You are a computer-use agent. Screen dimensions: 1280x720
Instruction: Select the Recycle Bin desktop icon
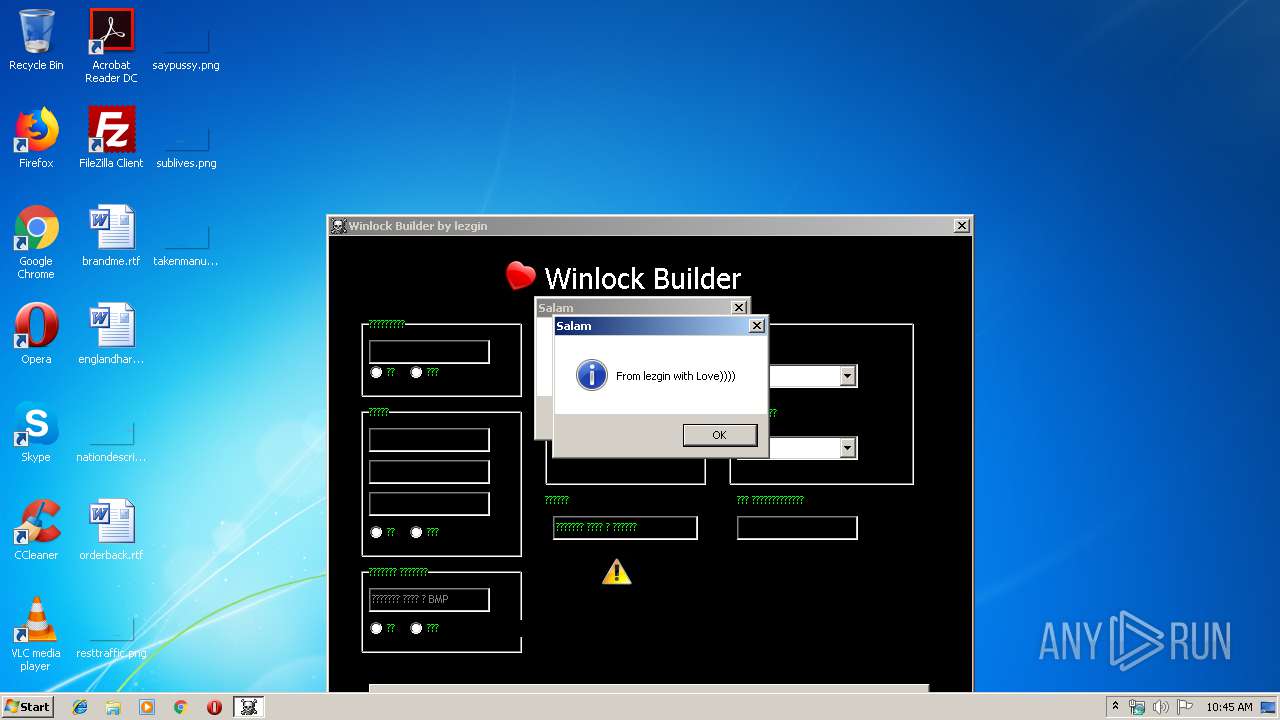36,41
